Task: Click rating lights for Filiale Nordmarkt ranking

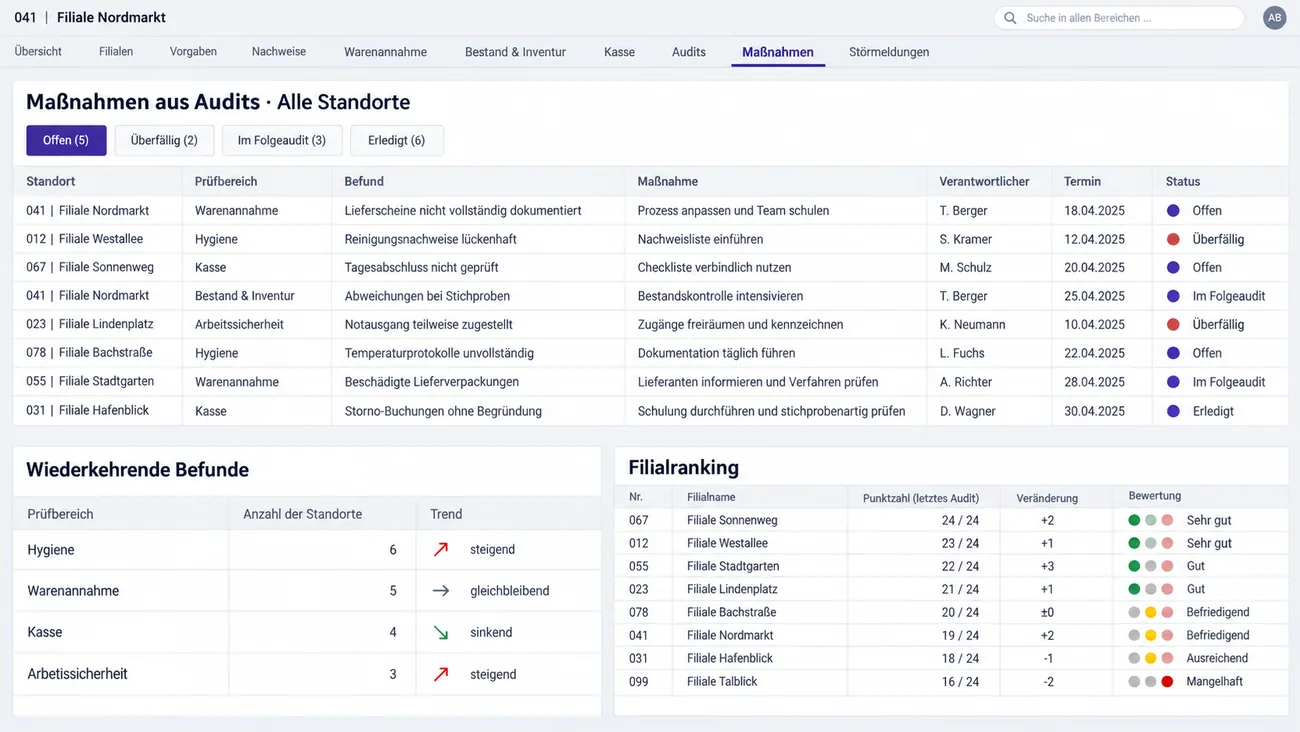Action: [x=1150, y=635]
